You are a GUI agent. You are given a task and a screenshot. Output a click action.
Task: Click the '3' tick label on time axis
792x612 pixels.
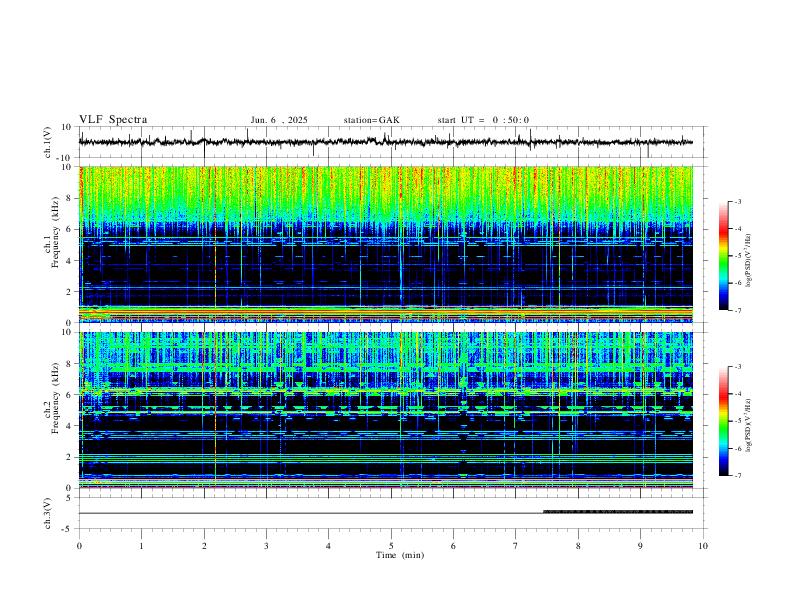tap(266, 546)
